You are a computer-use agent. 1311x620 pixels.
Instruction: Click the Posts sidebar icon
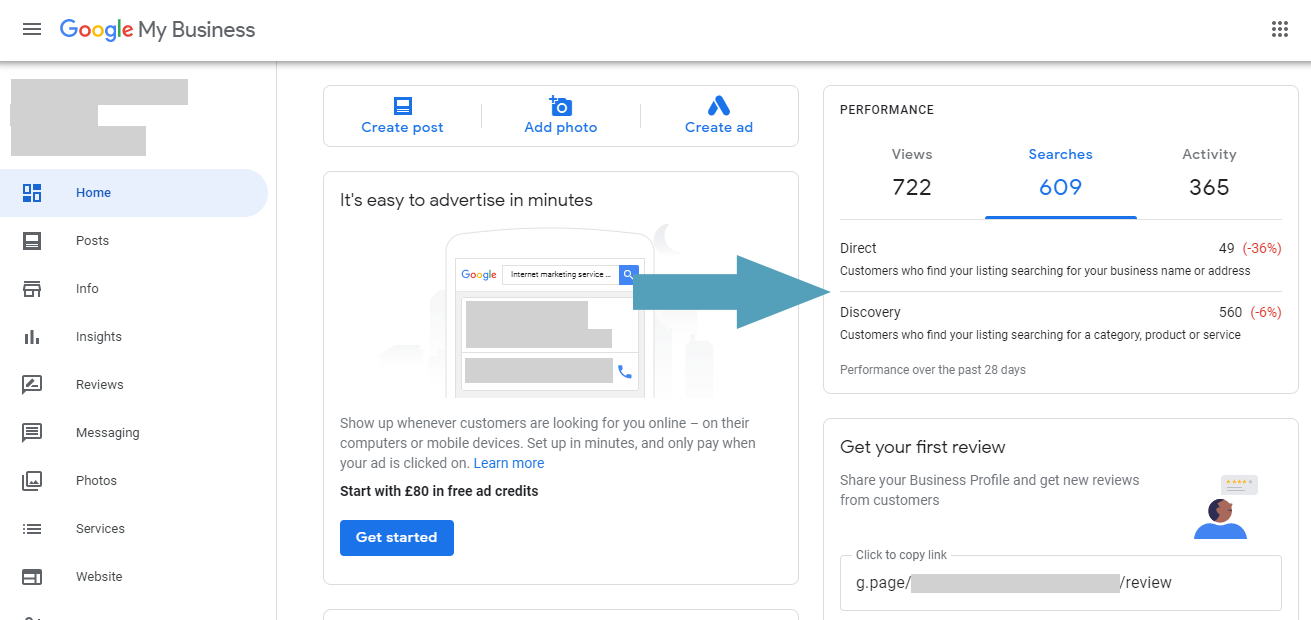click(x=32, y=241)
